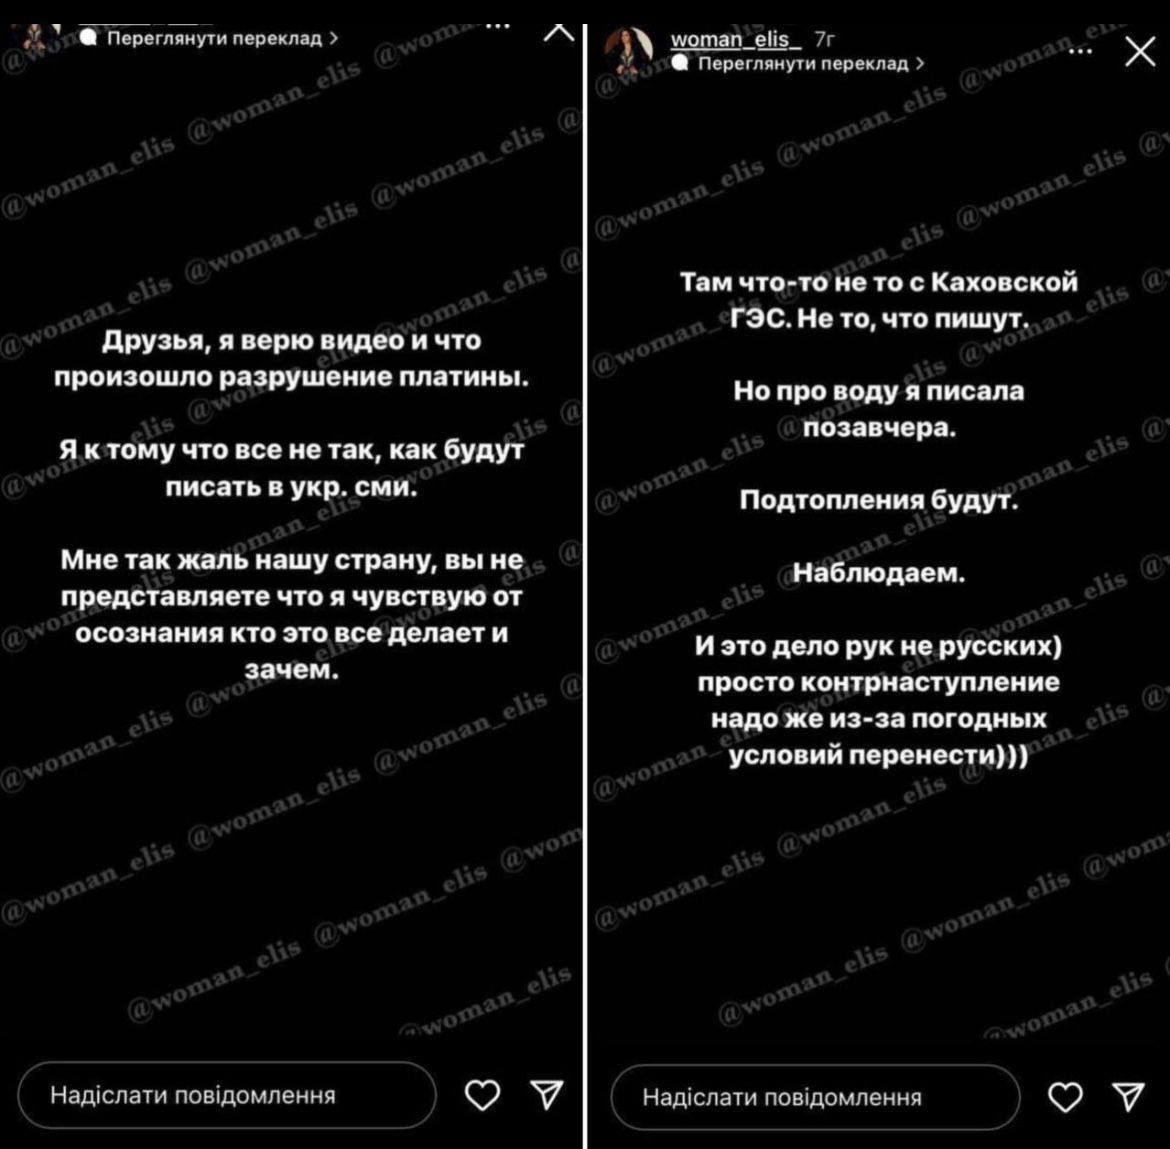Like the right story with heart icon
This screenshot has height=1149, width=1170.
coord(1065,1098)
